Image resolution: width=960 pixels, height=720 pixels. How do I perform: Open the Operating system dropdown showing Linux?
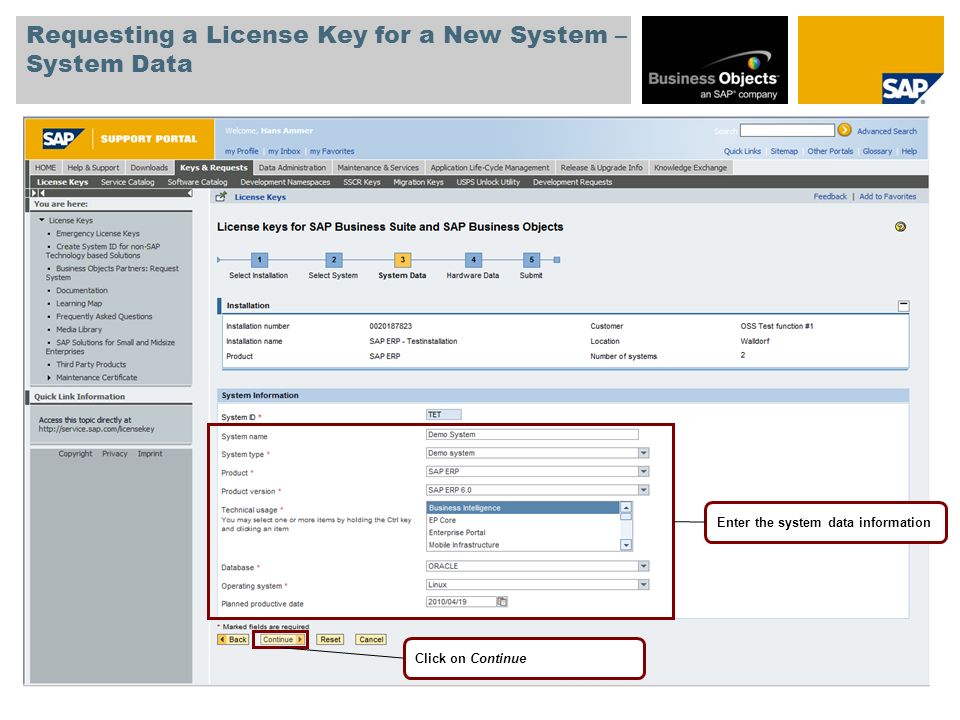(x=643, y=585)
